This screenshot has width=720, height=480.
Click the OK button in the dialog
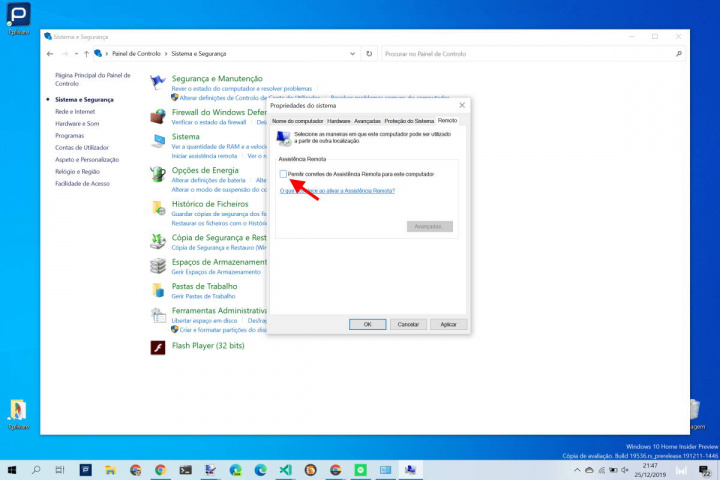367,324
